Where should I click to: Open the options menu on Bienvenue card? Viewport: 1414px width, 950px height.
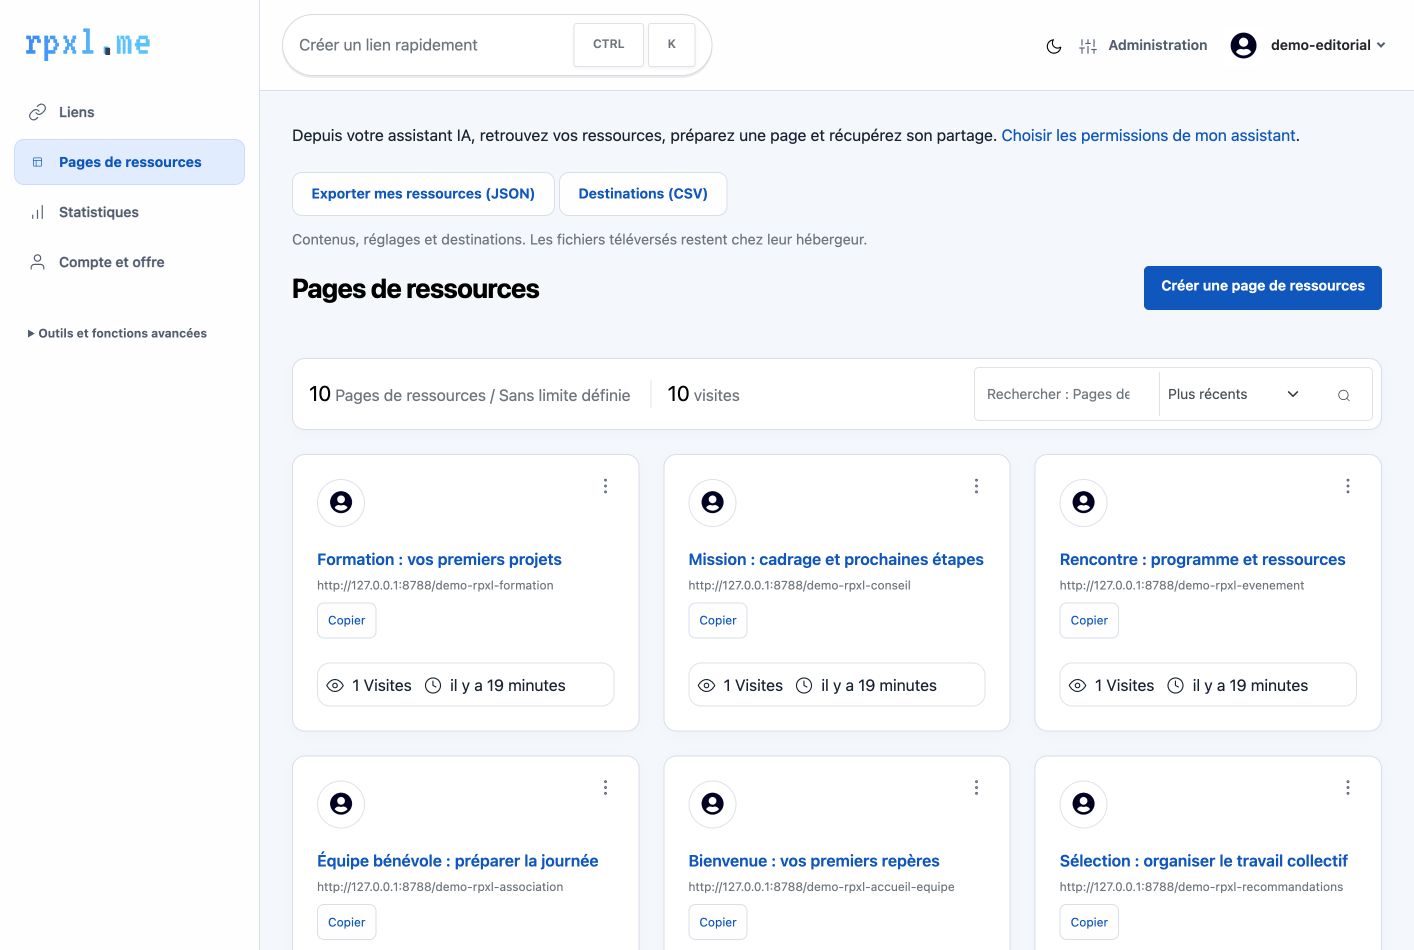(x=976, y=788)
